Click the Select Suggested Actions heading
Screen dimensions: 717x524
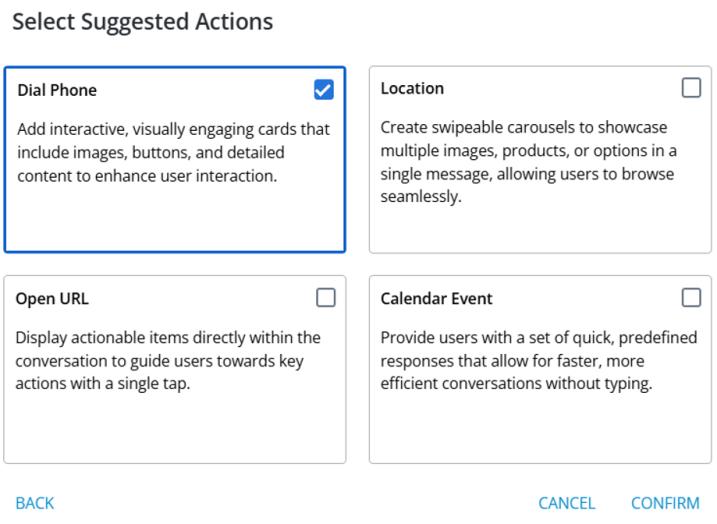[142, 21]
